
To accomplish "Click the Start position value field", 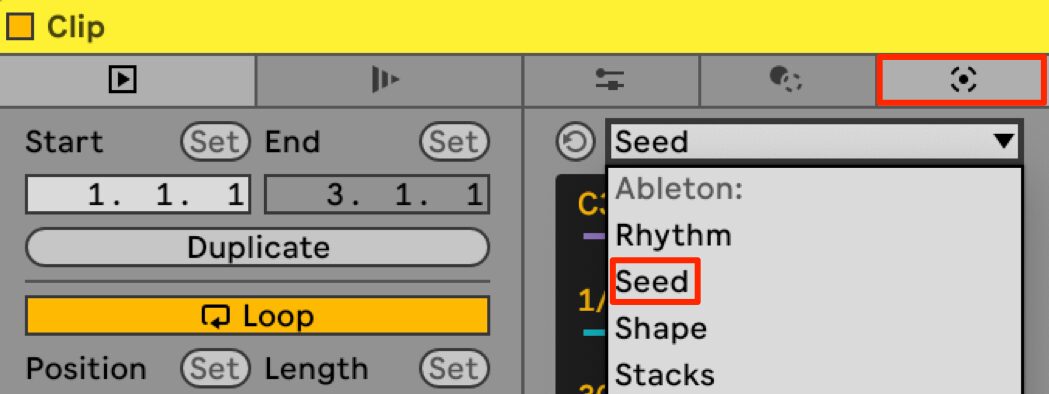I will coord(138,195).
